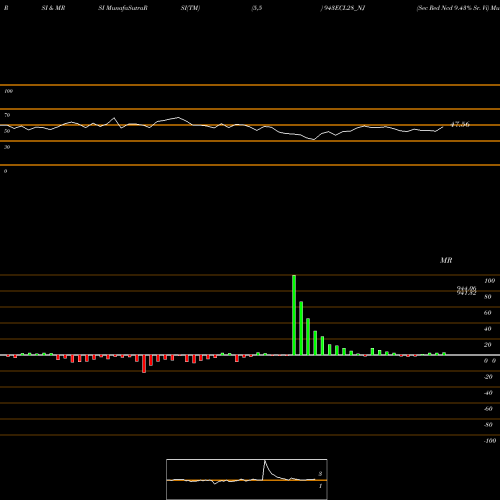Click the MR axis label -40
Image resolution: width=500 pixels, height=500 pixels.
point(488,393)
